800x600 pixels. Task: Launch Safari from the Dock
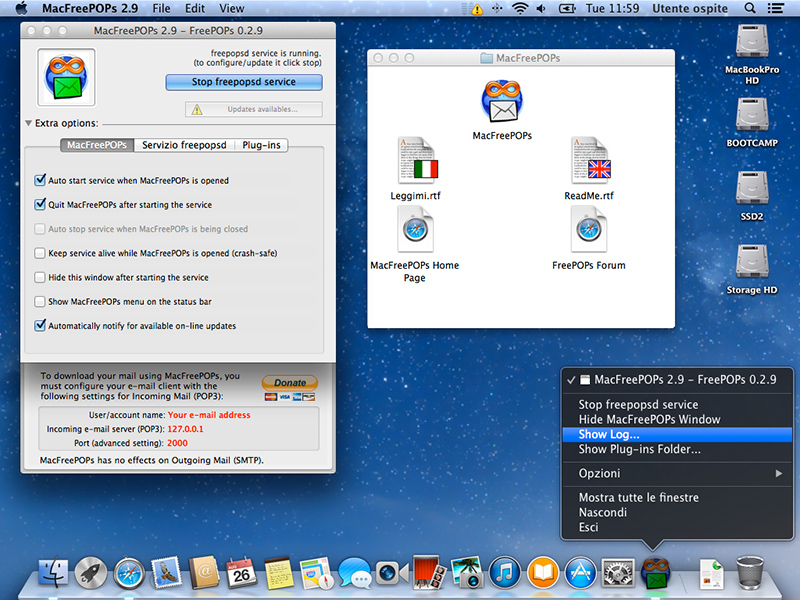[x=129, y=573]
